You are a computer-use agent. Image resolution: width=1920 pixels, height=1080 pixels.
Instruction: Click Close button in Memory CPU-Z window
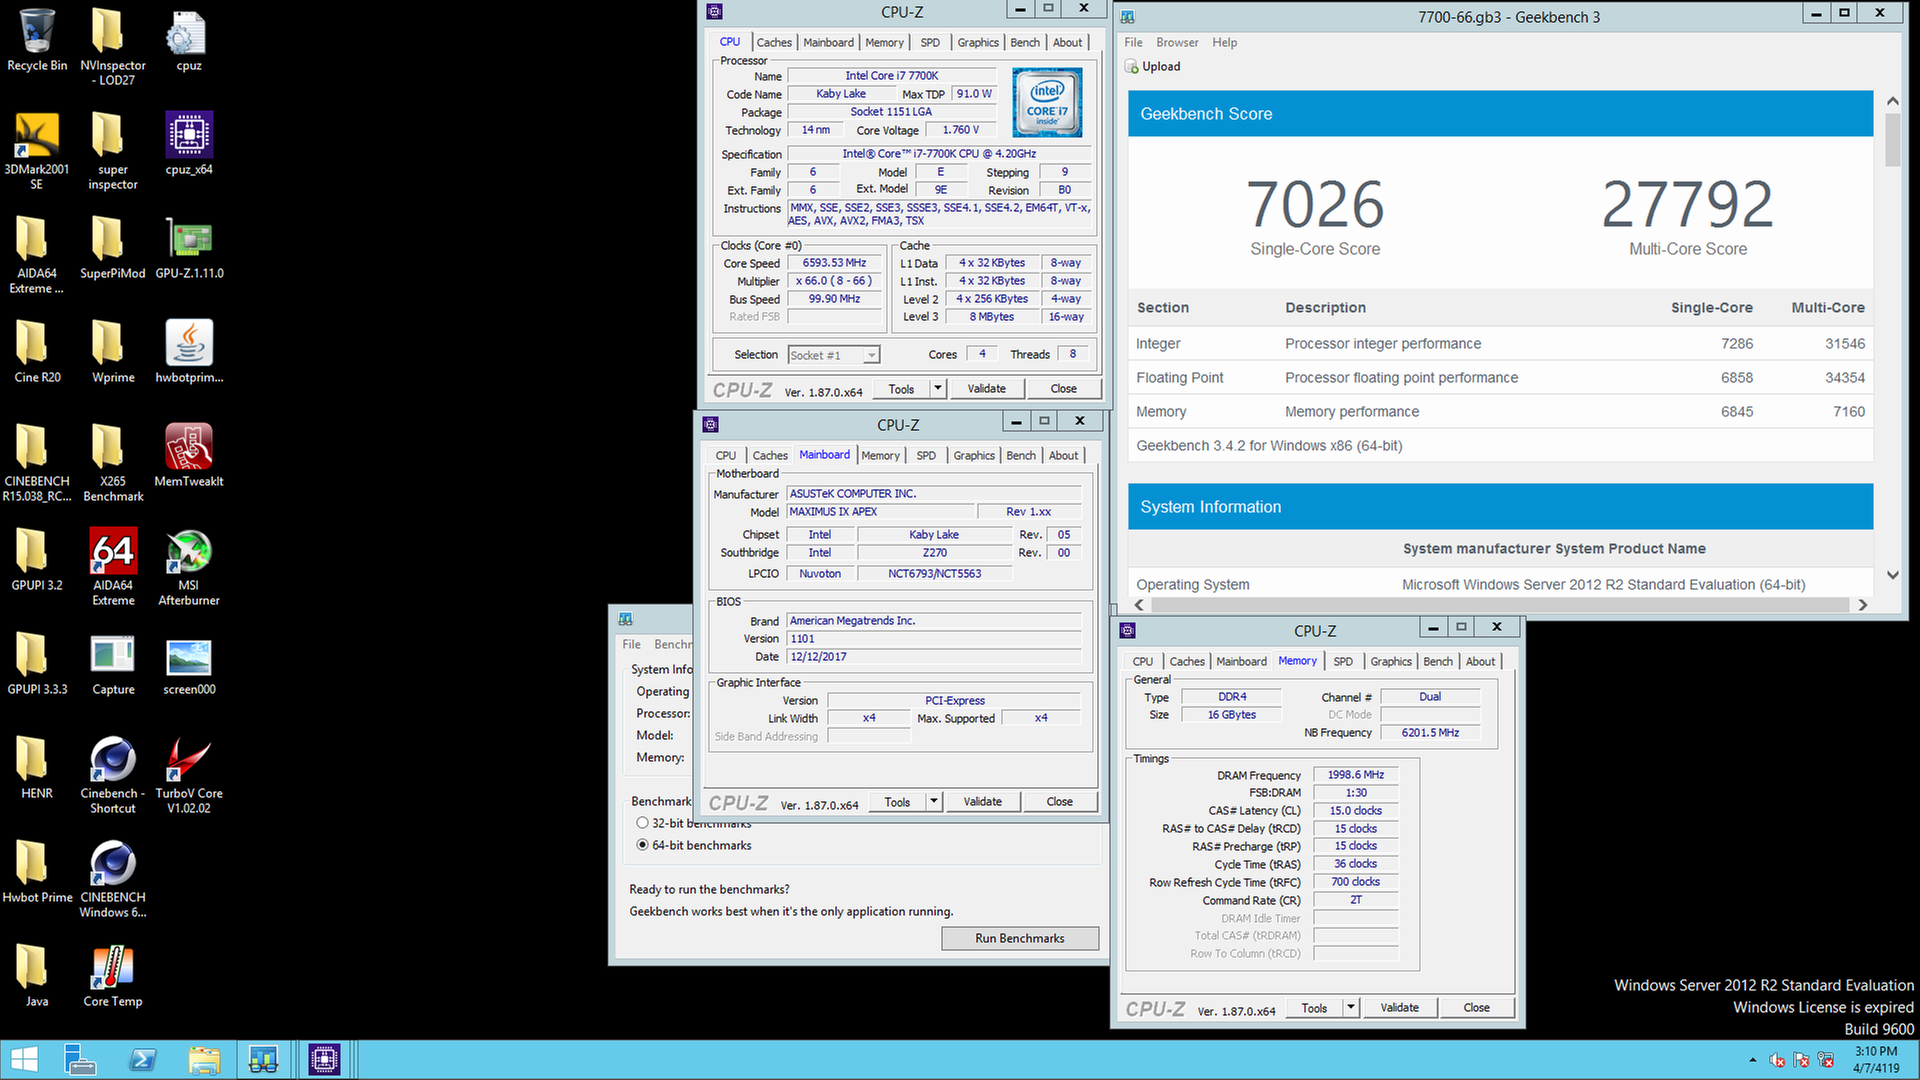1477,1007
